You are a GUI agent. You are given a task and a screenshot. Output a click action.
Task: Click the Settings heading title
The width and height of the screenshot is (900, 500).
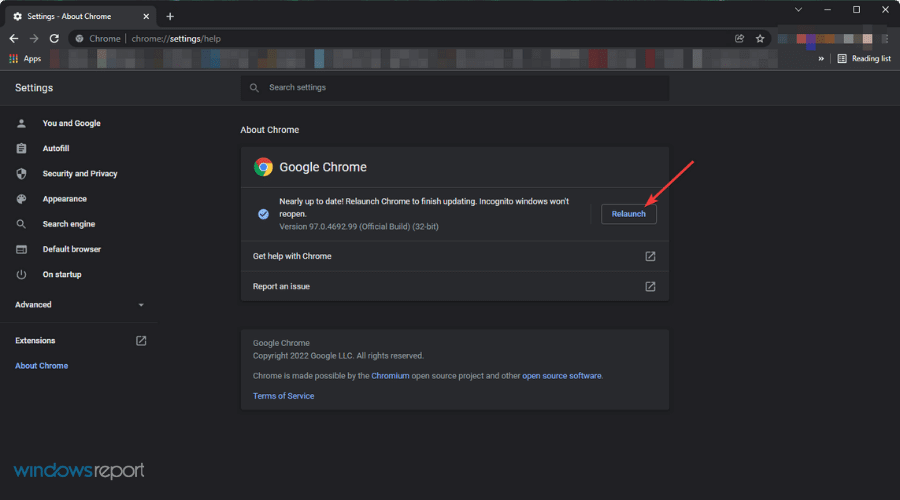tap(34, 88)
